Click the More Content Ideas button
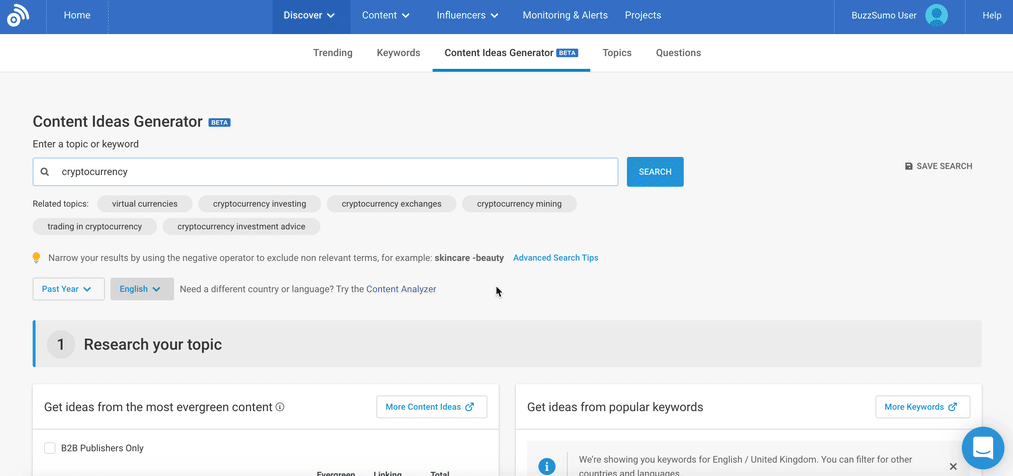Image resolution: width=1013 pixels, height=476 pixels. click(431, 407)
